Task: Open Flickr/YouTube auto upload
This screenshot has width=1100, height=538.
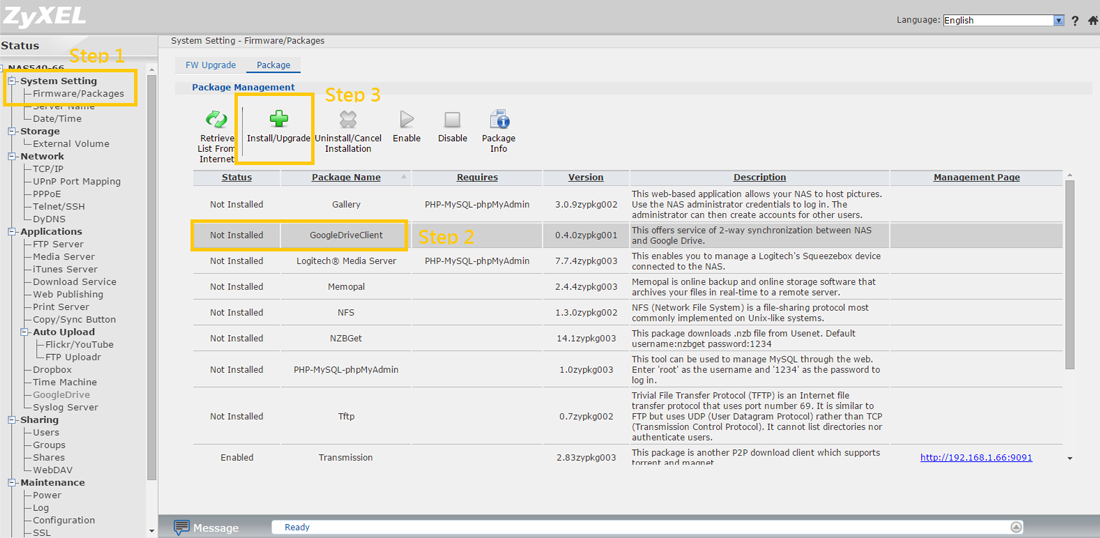Action: pos(79,345)
